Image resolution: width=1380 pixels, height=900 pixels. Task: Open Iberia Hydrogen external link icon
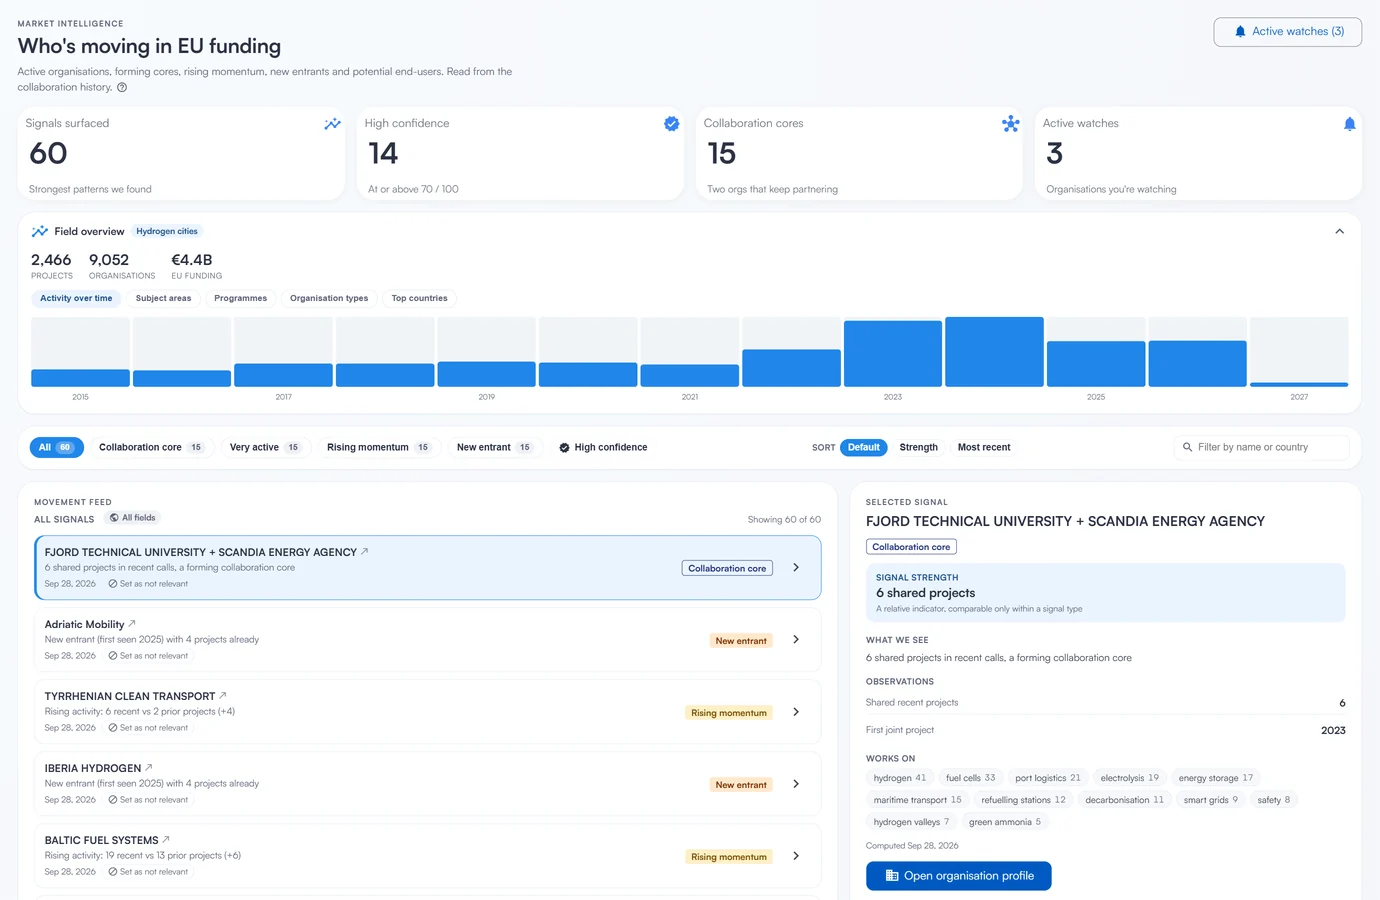coord(149,767)
